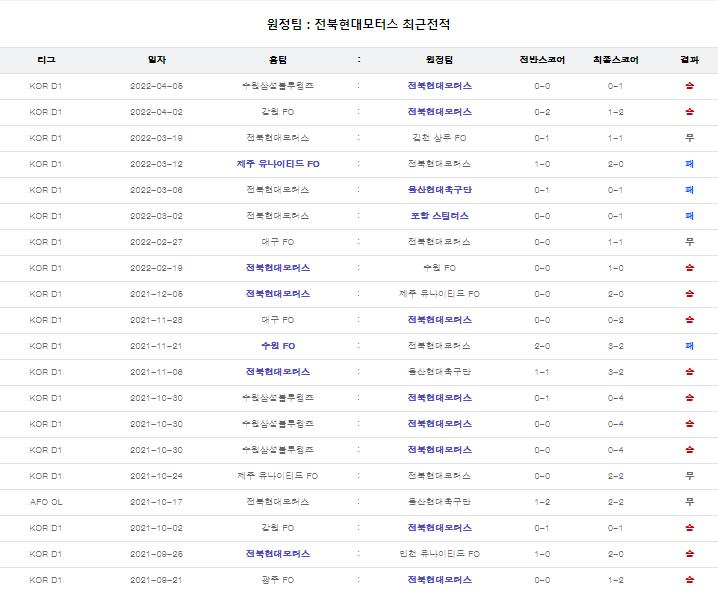Click the 승 result in the 2021-09-21 row
The image size is (718, 593).
[690, 580]
